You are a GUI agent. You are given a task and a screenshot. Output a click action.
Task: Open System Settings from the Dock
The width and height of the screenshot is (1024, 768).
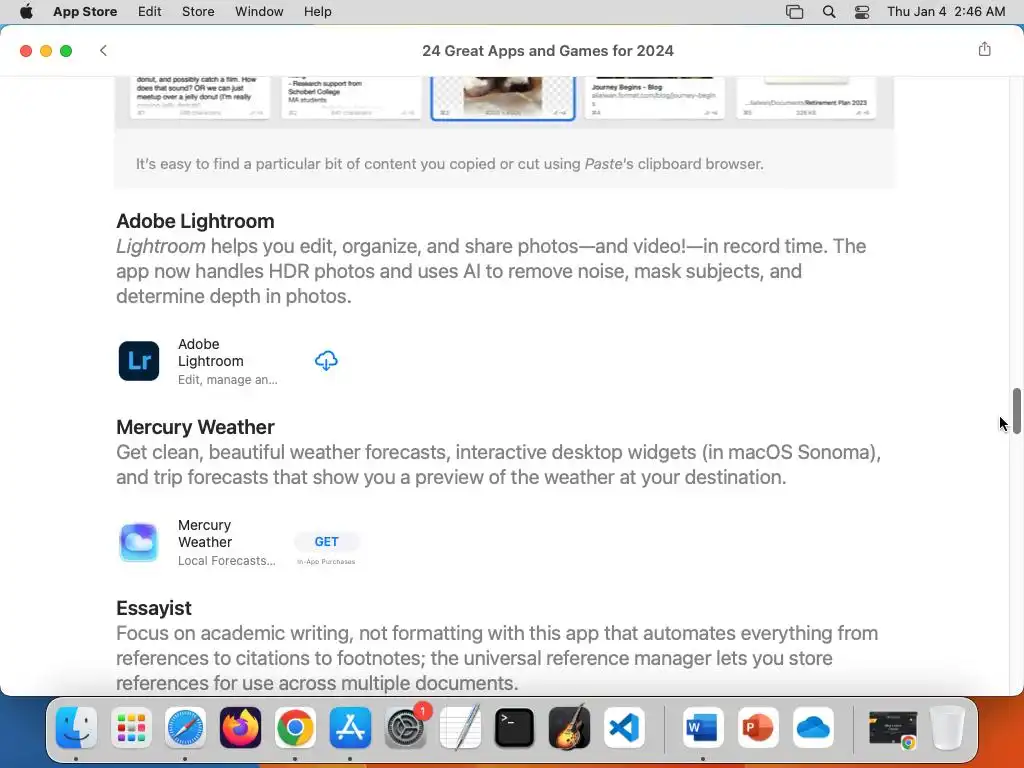point(406,728)
